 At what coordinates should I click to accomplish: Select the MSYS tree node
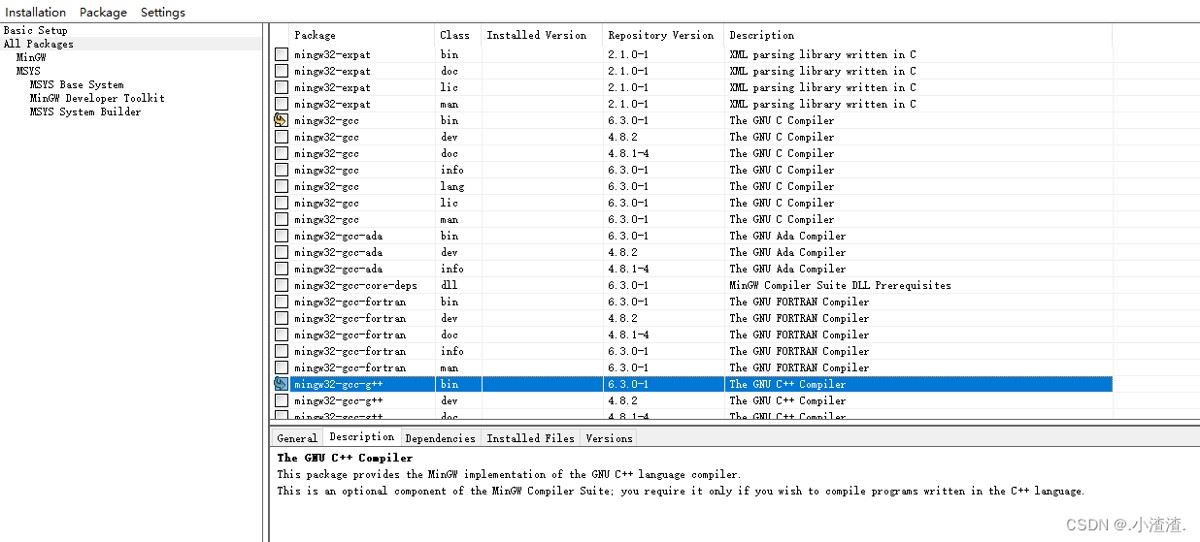[29, 71]
